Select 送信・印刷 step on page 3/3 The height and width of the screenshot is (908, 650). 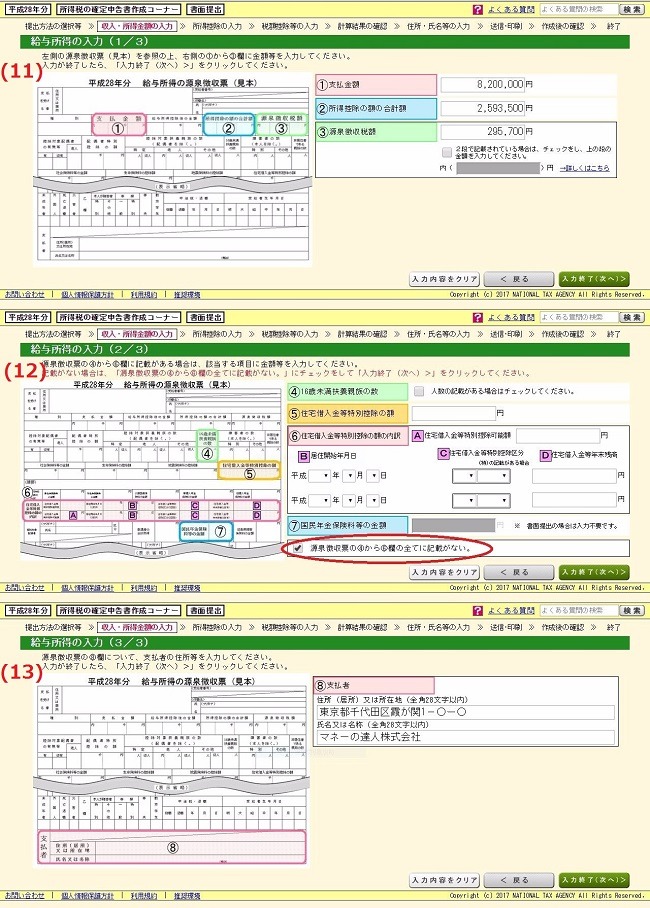click(506, 628)
